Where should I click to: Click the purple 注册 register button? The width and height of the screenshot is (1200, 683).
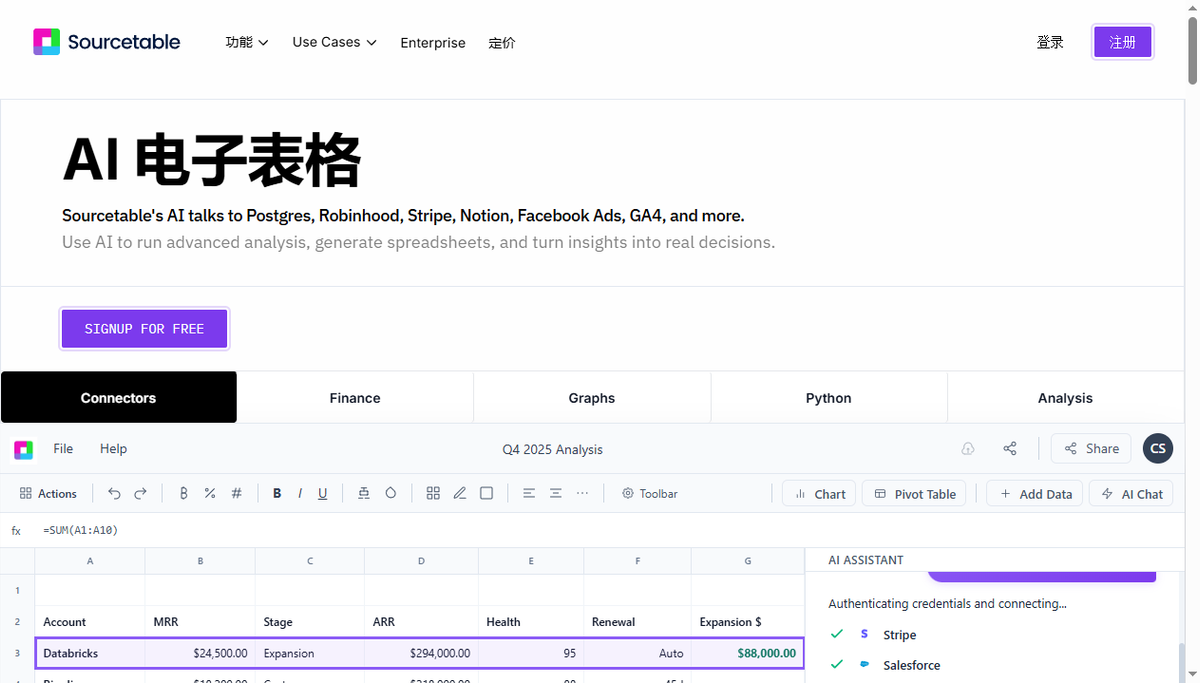pyautogui.click(x=1122, y=42)
